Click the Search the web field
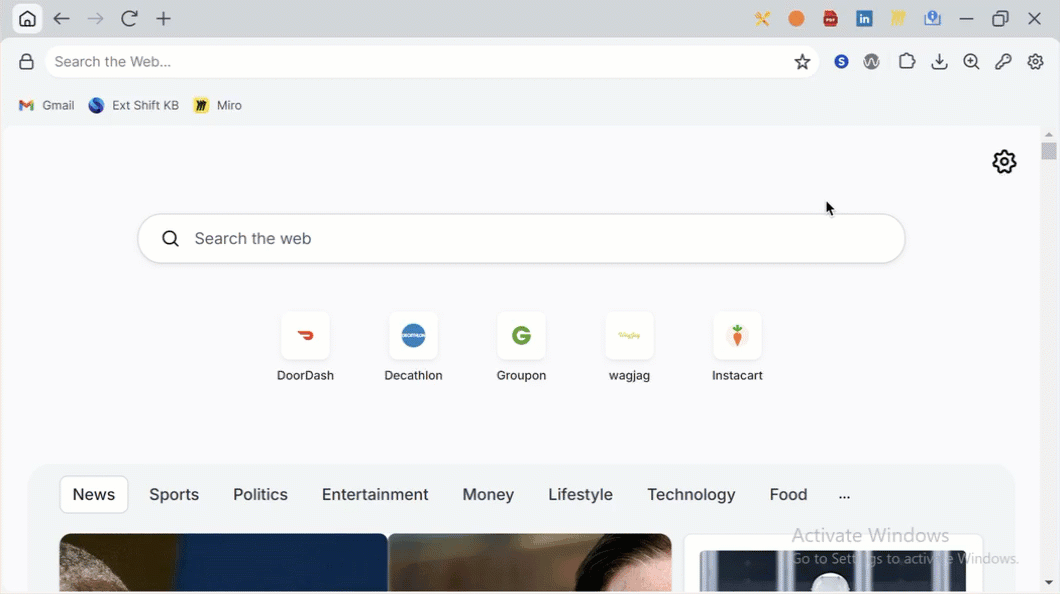Screen dimensions: 1060x594 pos(520,239)
